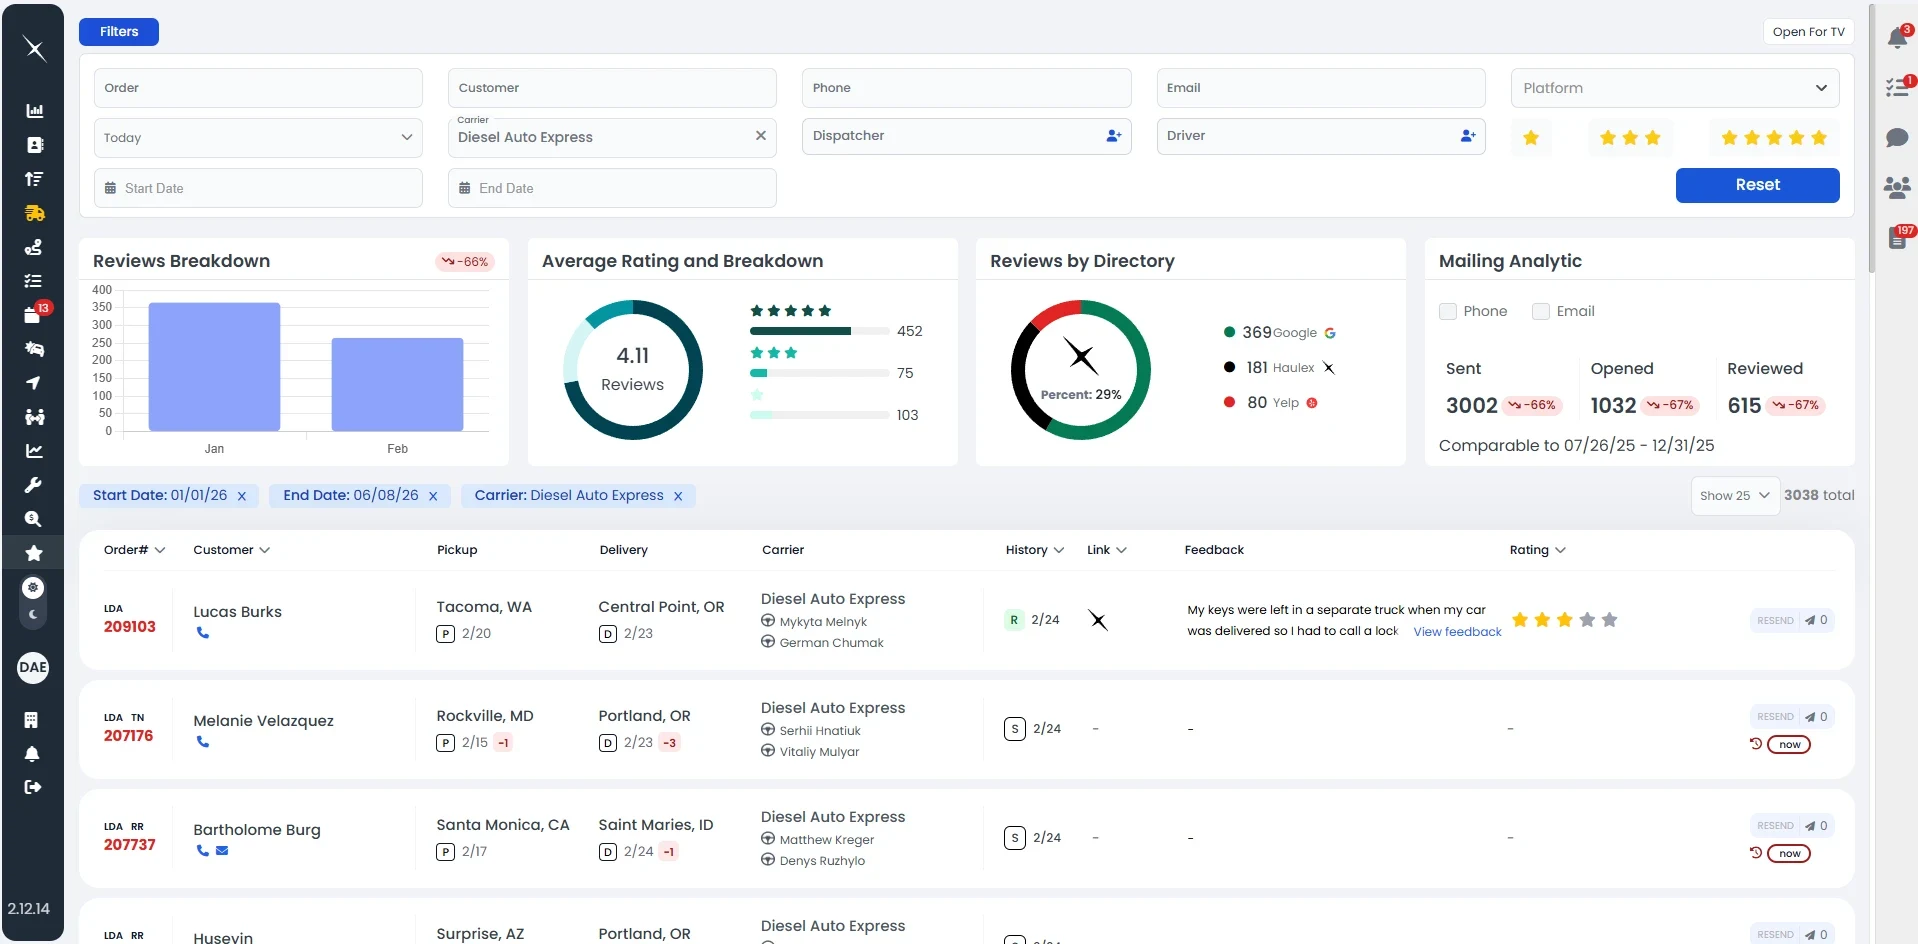Sort by Customer column header
This screenshot has width=1918, height=944.
point(231,550)
